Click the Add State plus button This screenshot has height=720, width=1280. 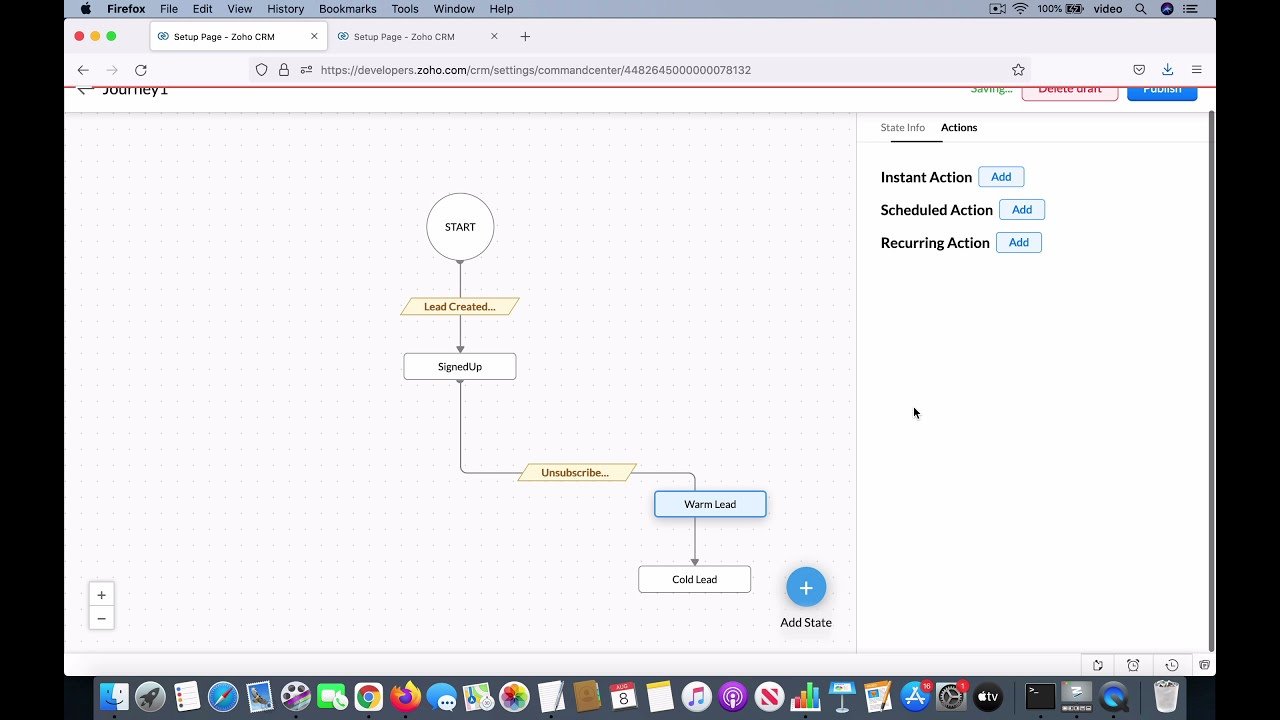coord(806,588)
